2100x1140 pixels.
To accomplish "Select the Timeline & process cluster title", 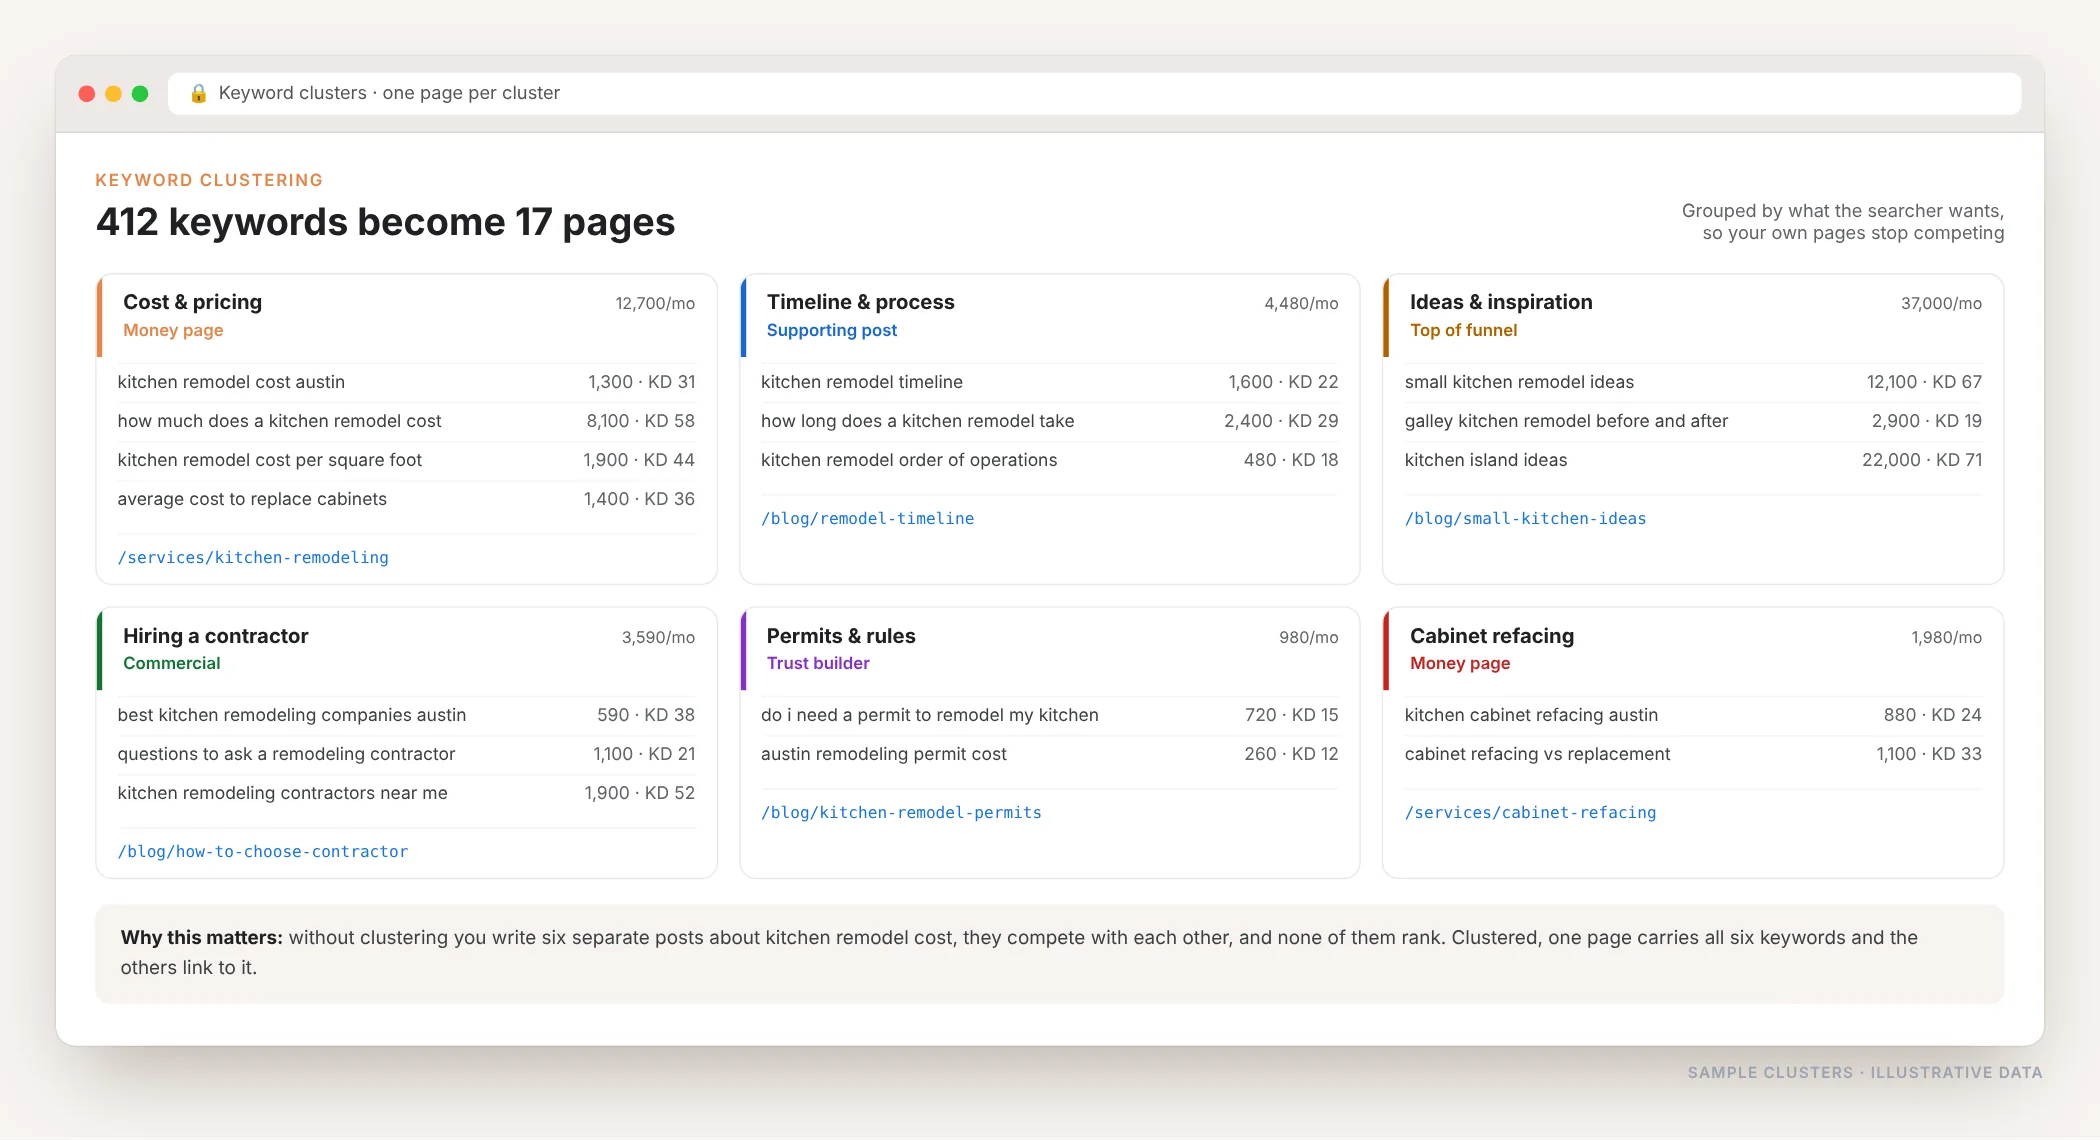I will [860, 302].
